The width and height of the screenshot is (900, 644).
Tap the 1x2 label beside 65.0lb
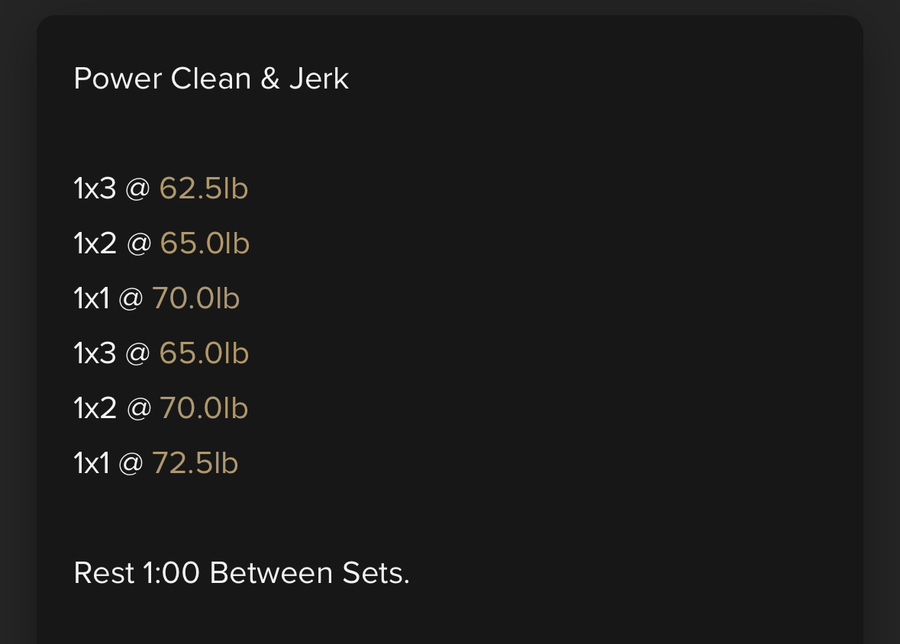(x=95, y=243)
